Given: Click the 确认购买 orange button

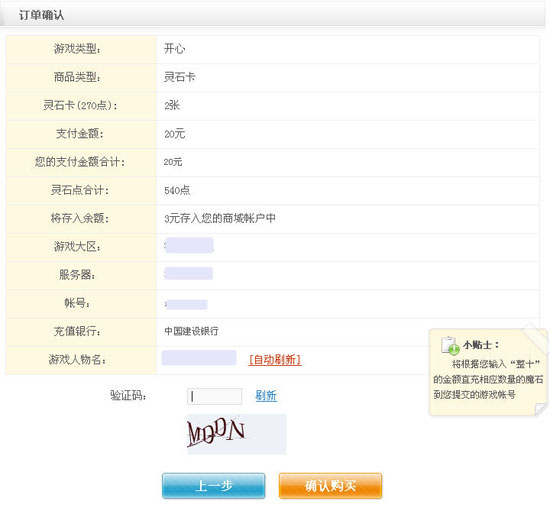Looking at the screenshot, I should click(330, 486).
